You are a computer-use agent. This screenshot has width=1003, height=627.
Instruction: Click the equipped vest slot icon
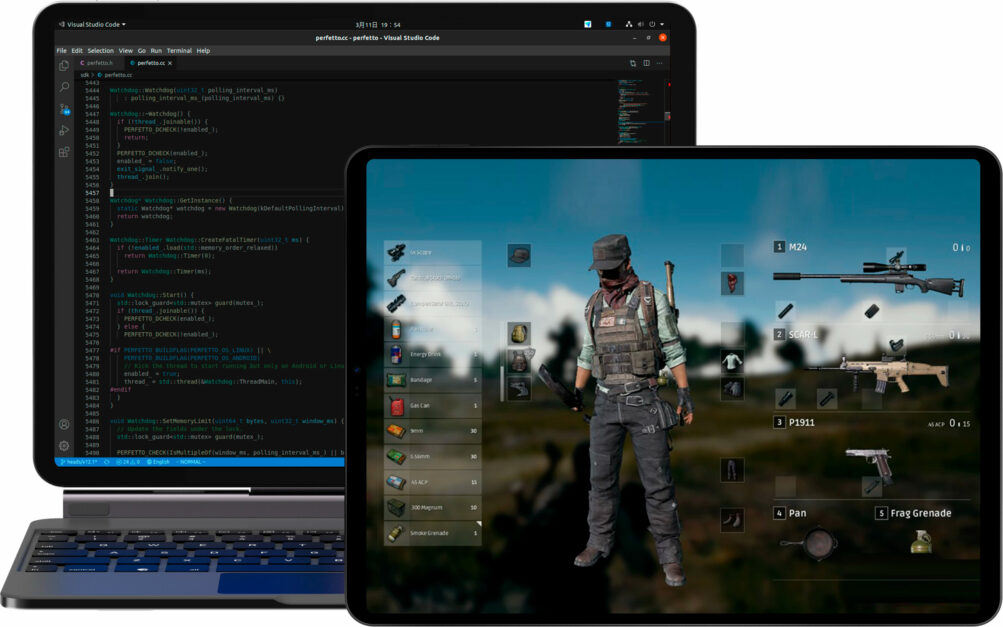click(x=519, y=361)
